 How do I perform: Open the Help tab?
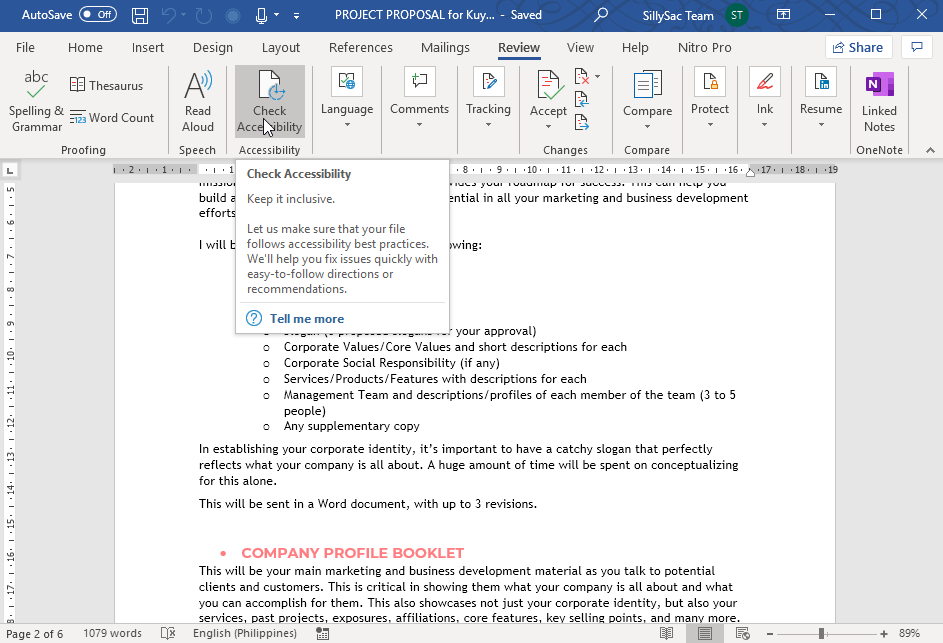pyautogui.click(x=635, y=48)
